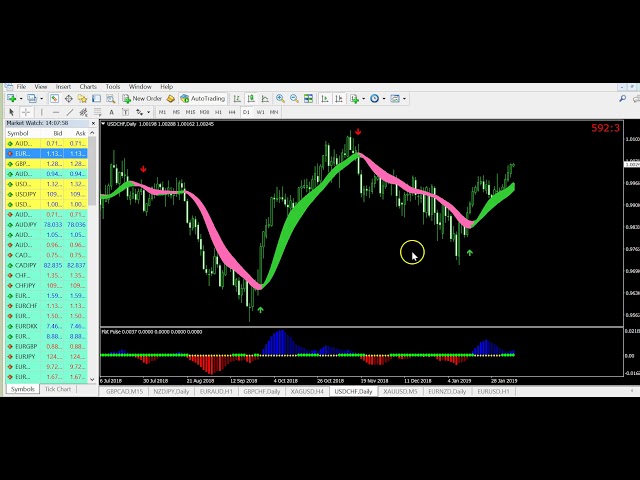This screenshot has height=480, width=640.
Task: Select the CADJPY row in Market Watch
Action: pos(22,265)
